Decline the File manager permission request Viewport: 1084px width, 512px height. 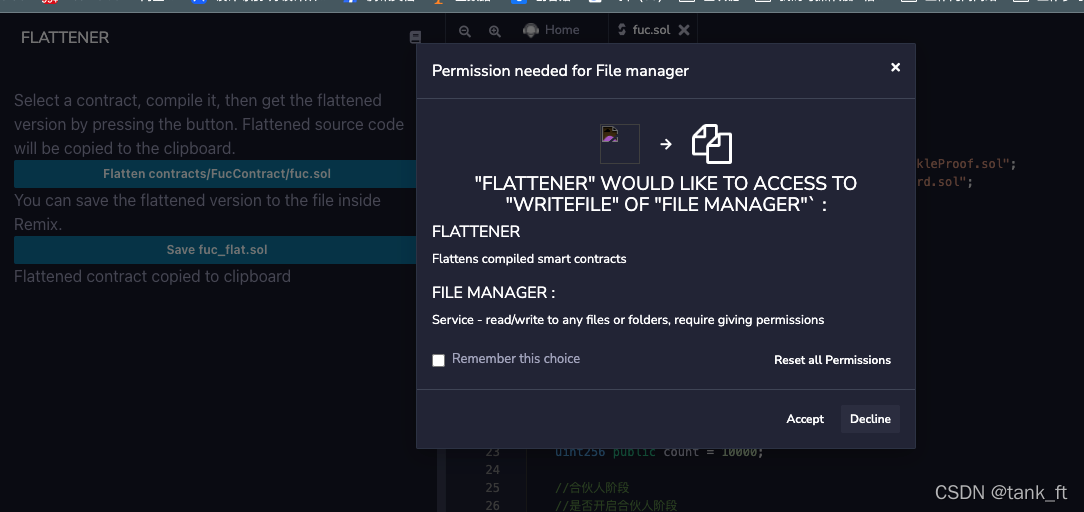coord(870,419)
